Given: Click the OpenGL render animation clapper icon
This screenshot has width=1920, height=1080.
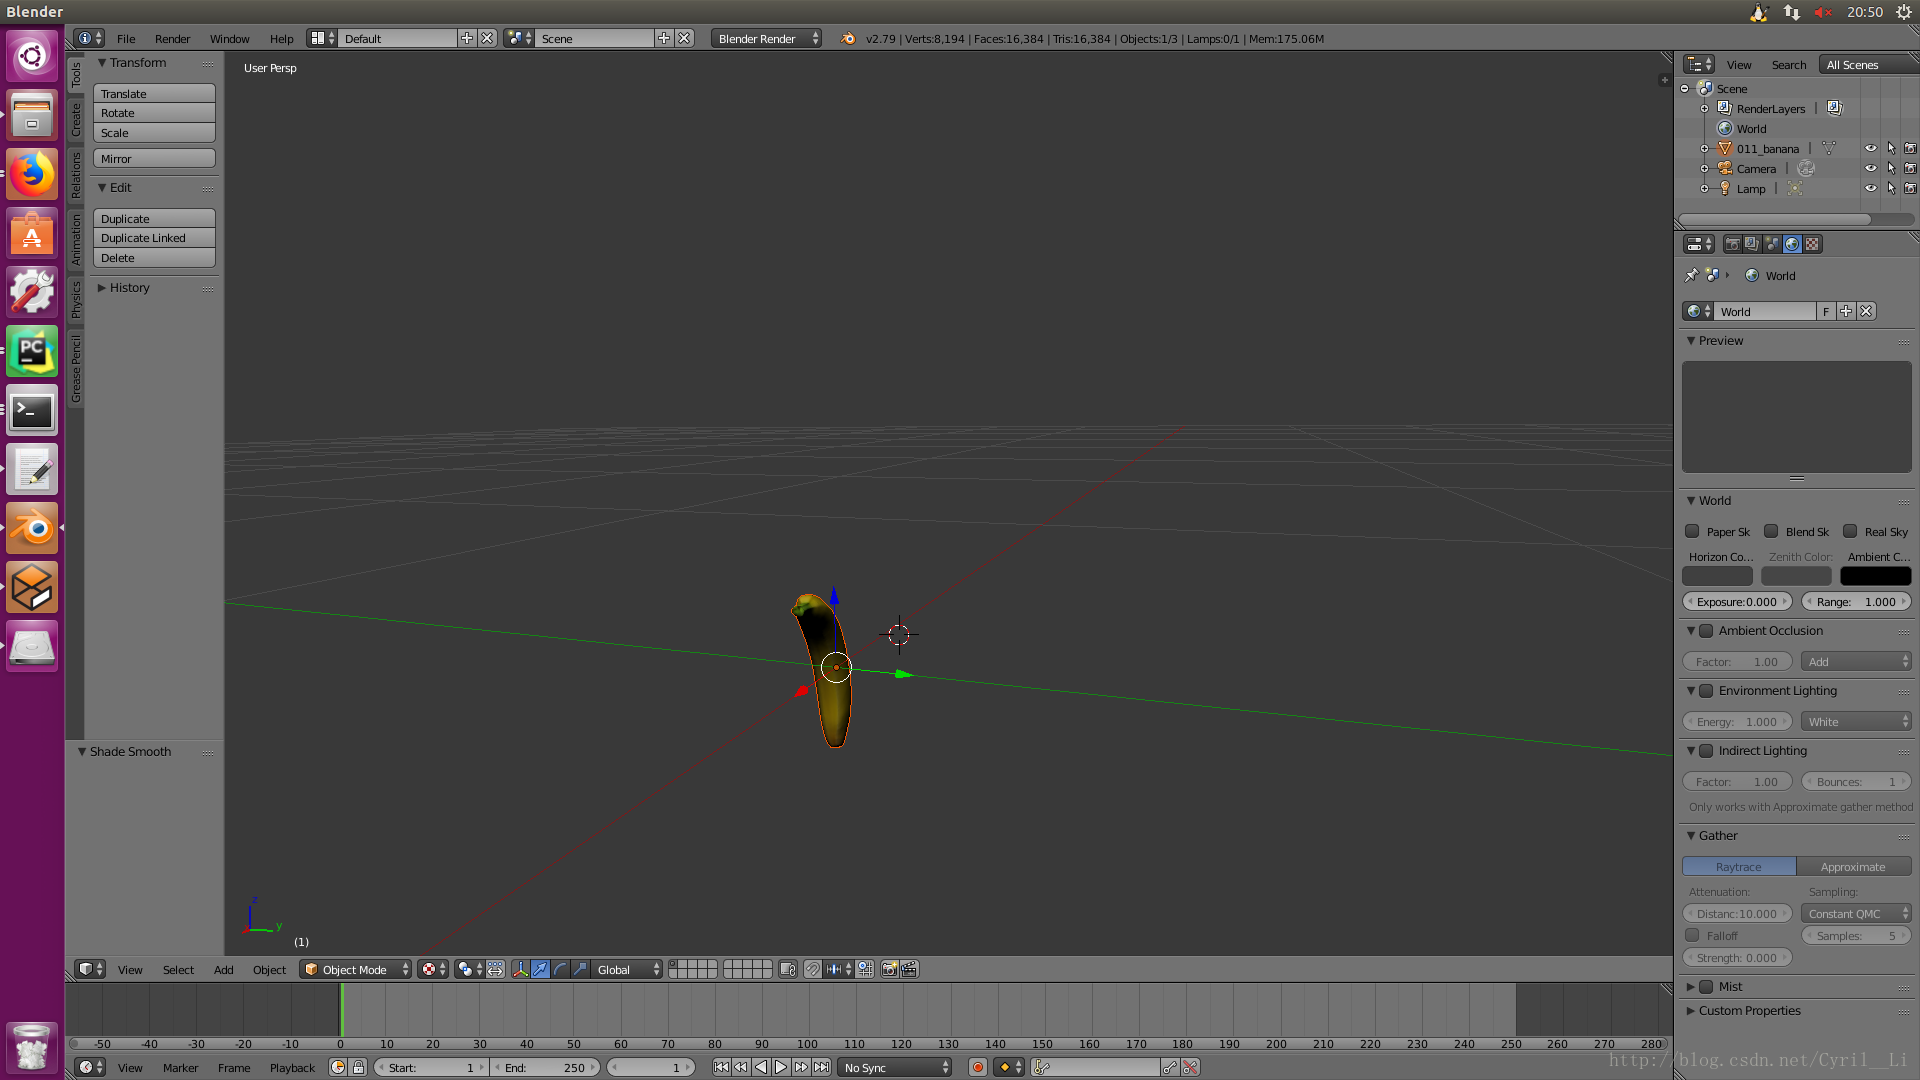Looking at the screenshot, I should (909, 969).
